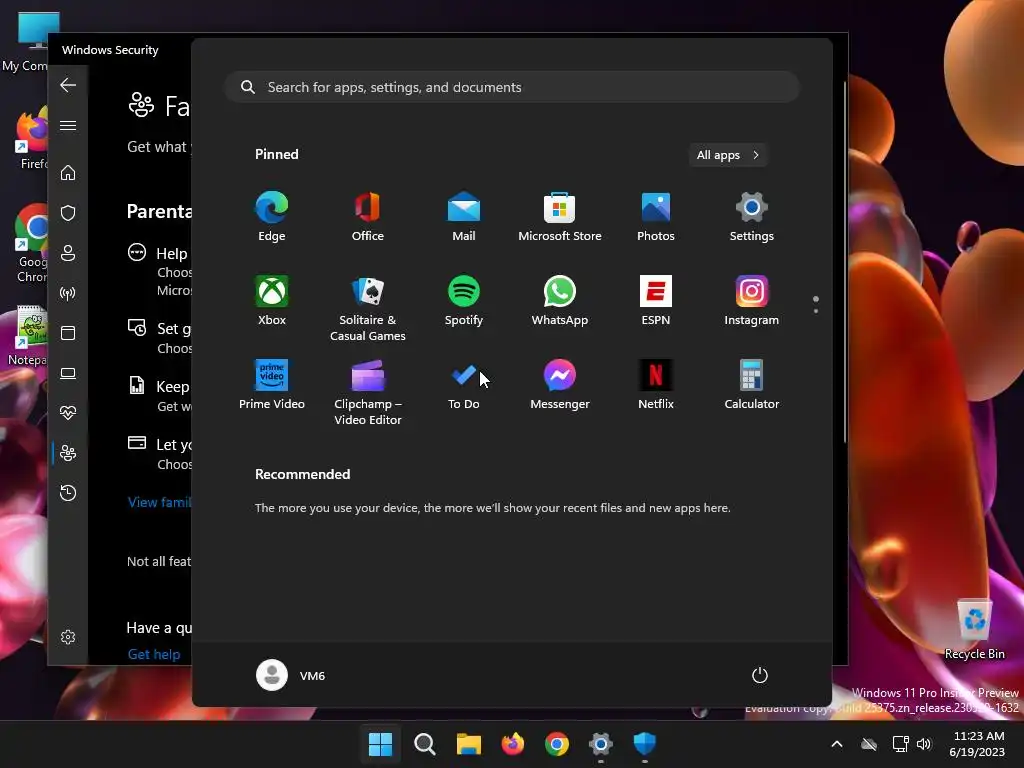Open the VM6 user account menu
This screenshot has width=1024, height=768.
point(291,675)
